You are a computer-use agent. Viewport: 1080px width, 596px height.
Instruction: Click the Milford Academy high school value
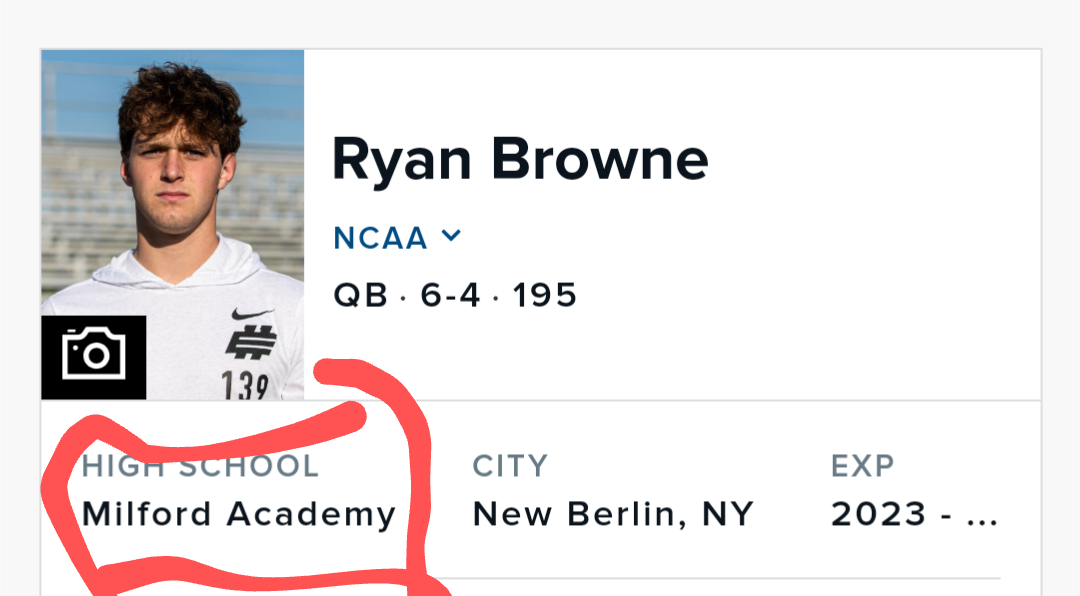pyautogui.click(x=239, y=514)
